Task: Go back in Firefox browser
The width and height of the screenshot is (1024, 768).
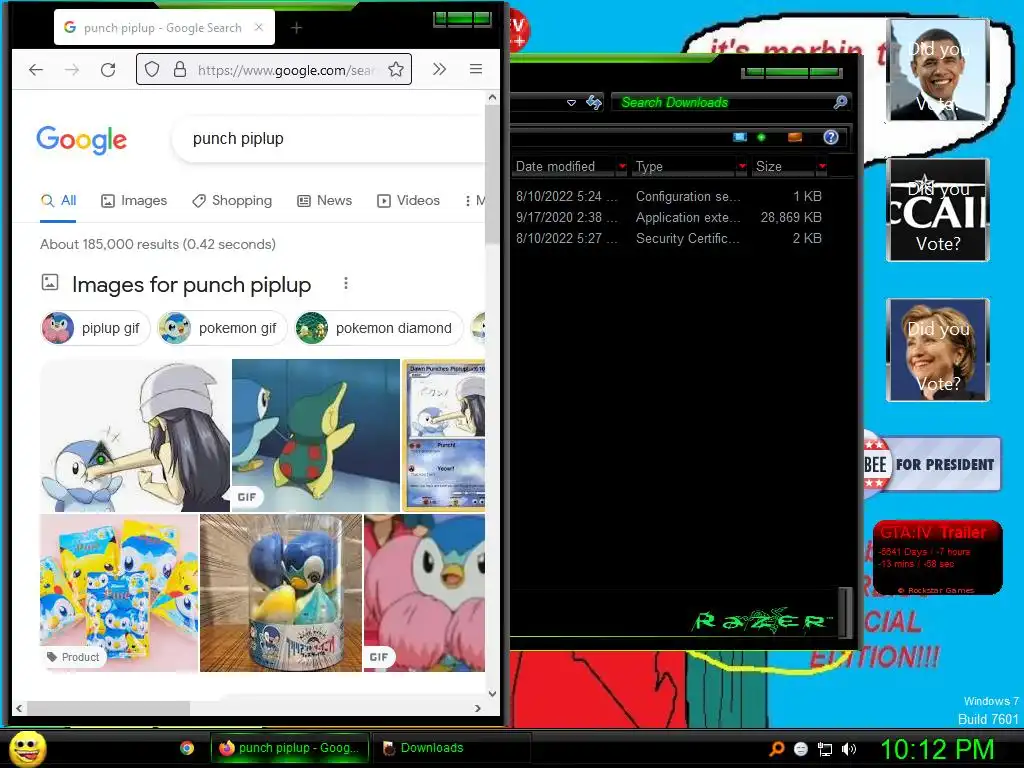Action: [x=36, y=69]
